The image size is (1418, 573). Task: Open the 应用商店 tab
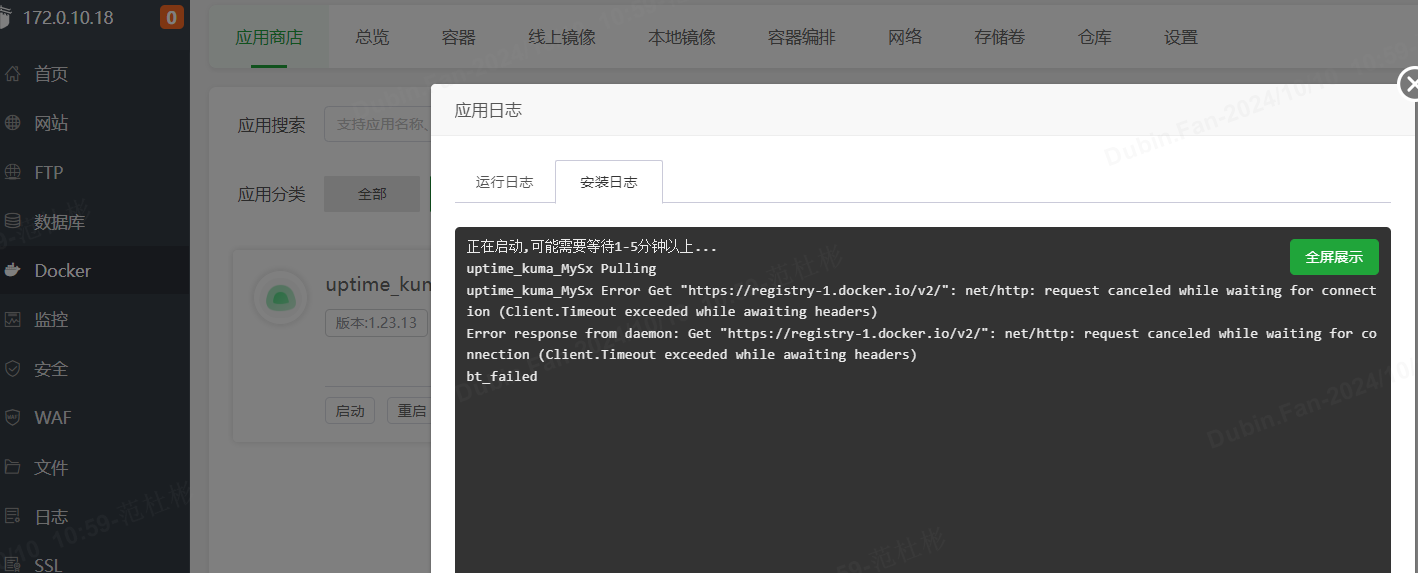(x=269, y=37)
